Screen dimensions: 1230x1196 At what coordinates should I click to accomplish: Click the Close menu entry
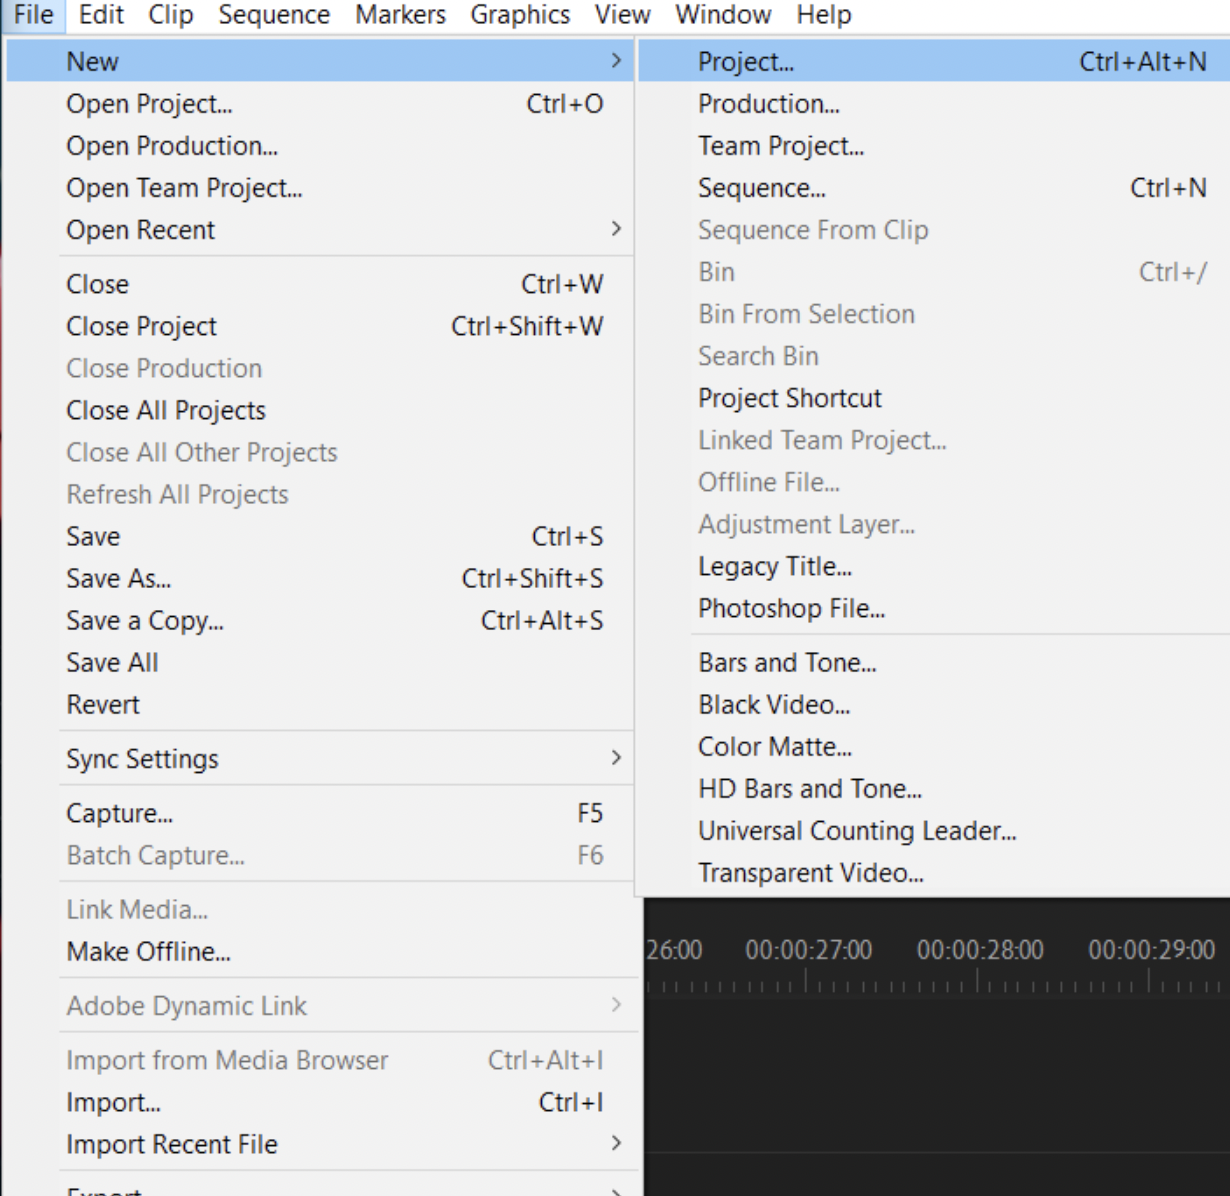pyautogui.click(x=320, y=284)
